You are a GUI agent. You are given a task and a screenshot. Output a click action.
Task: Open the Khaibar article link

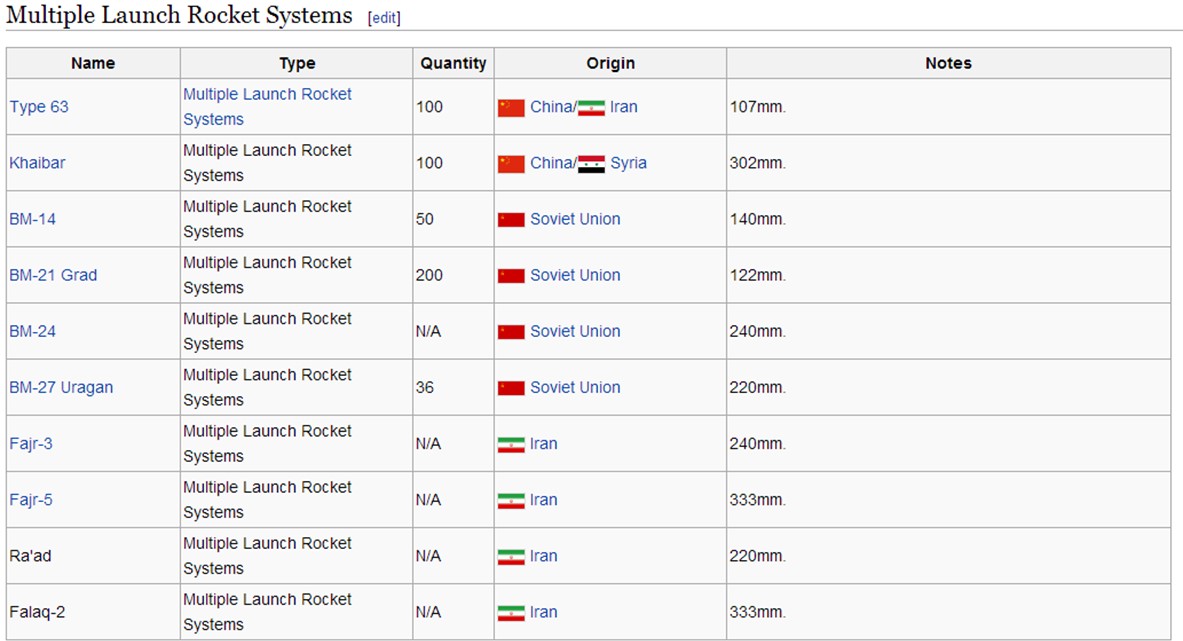(x=37, y=163)
